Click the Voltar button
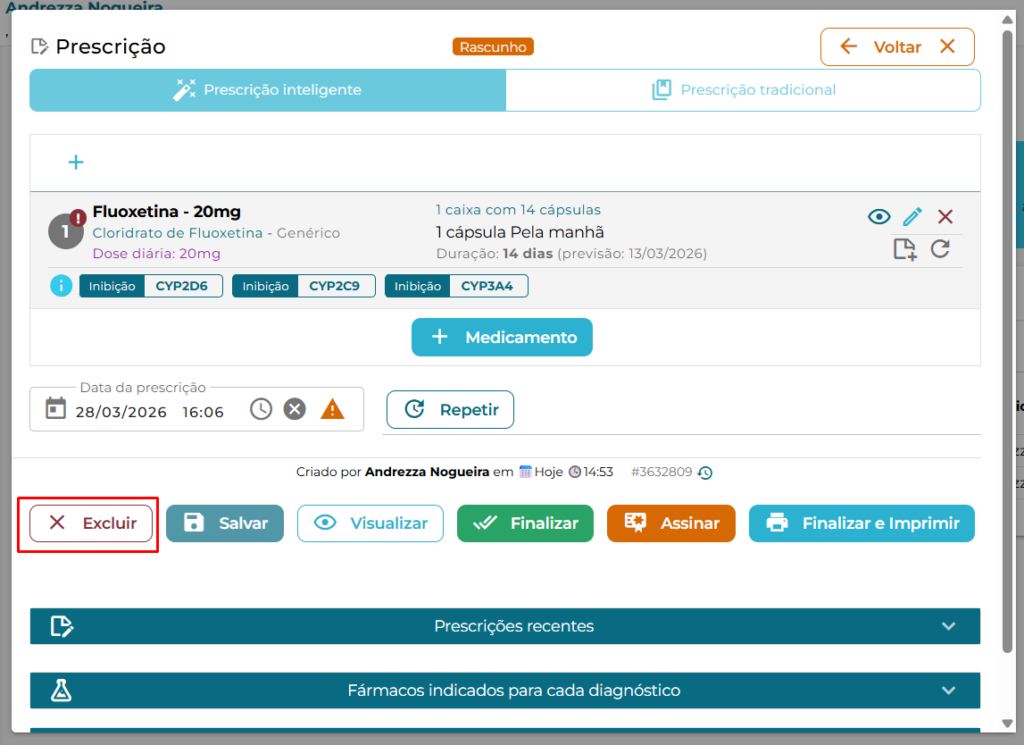Viewport: 1024px width, 745px height. [897, 47]
